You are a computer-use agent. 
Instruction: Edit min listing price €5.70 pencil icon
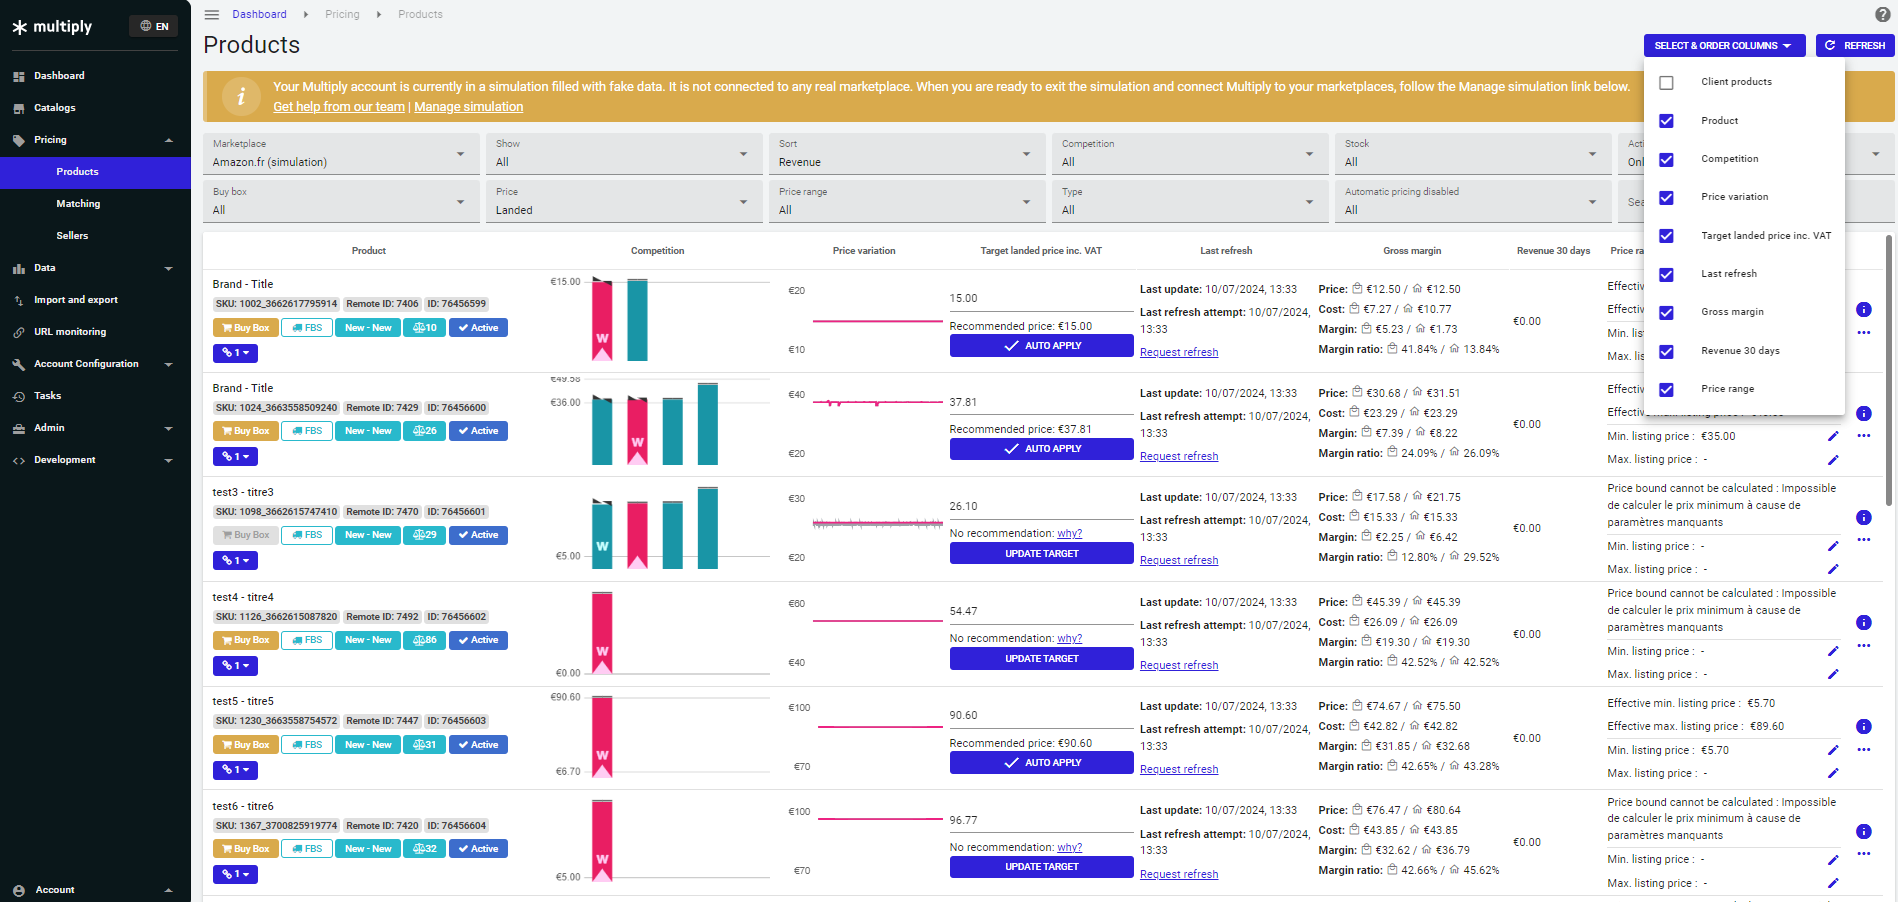point(1833,750)
